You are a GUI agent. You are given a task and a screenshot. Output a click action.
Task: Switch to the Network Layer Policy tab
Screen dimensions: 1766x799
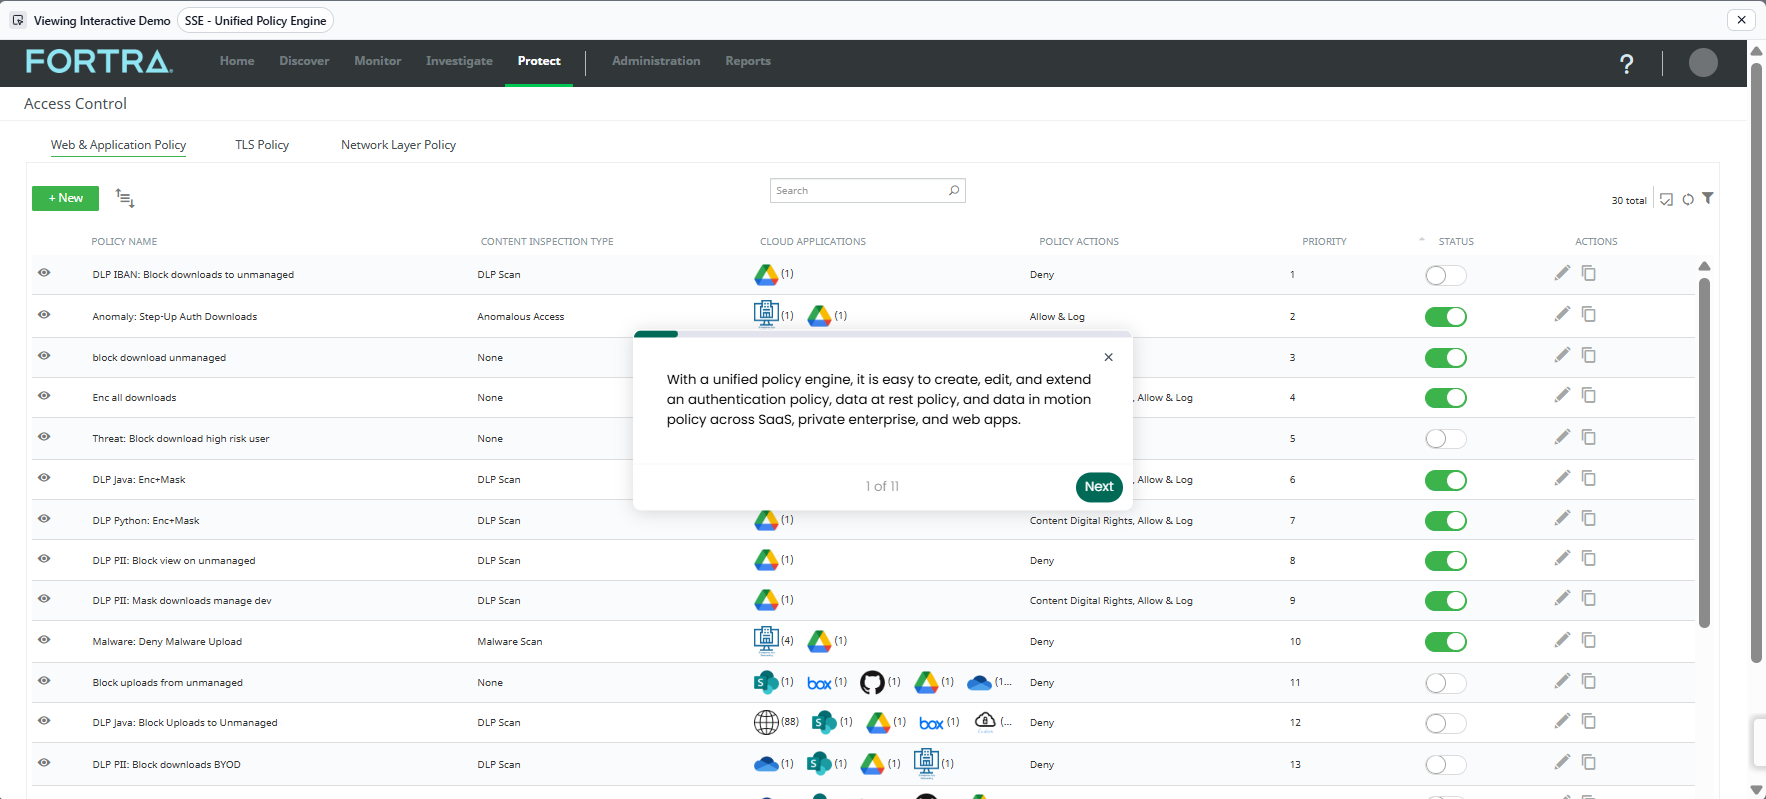click(398, 145)
